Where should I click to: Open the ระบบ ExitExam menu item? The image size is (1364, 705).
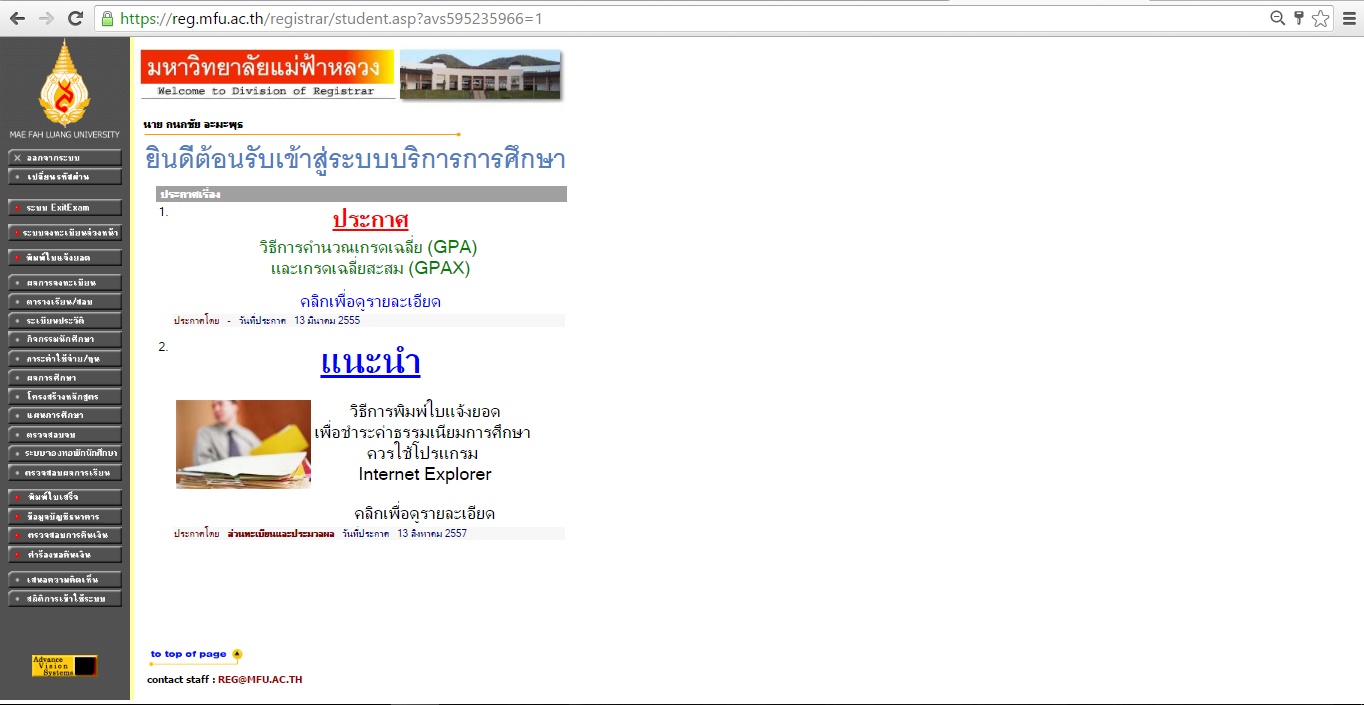[x=66, y=207]
